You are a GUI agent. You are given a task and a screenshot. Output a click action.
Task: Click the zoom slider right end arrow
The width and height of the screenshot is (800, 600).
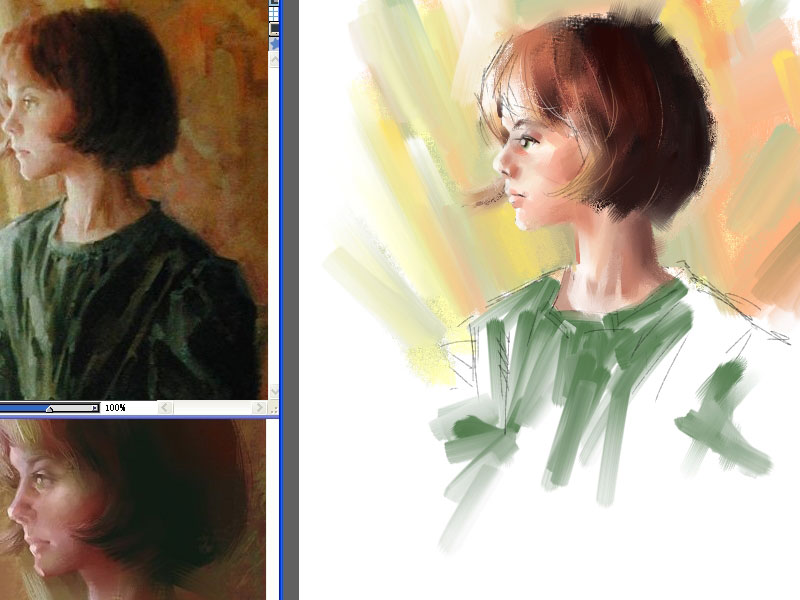[95, 408]
